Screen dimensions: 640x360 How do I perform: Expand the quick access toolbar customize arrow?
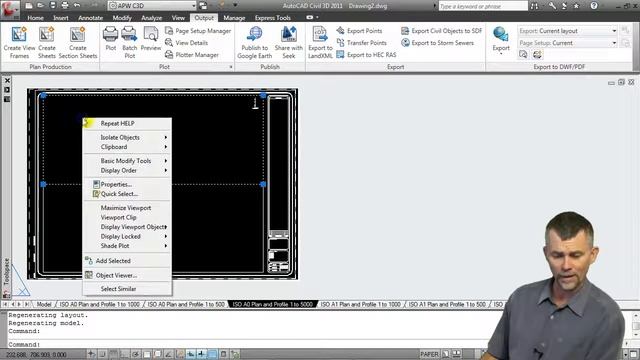(x=235, y=5)
